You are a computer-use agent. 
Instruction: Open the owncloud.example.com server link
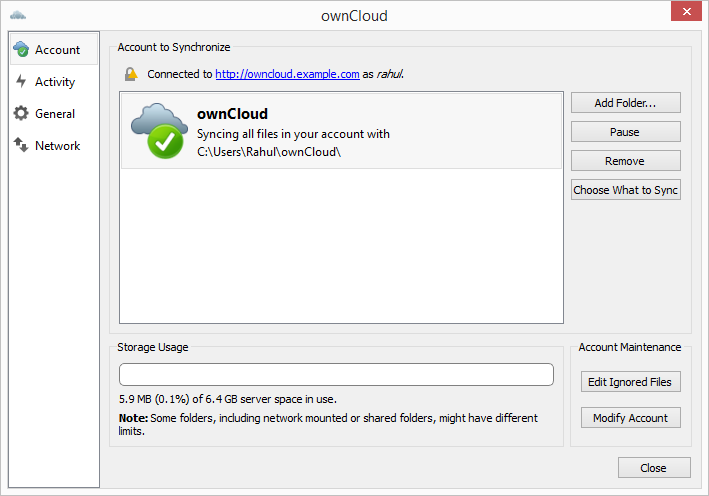click(x=287, y=74)
